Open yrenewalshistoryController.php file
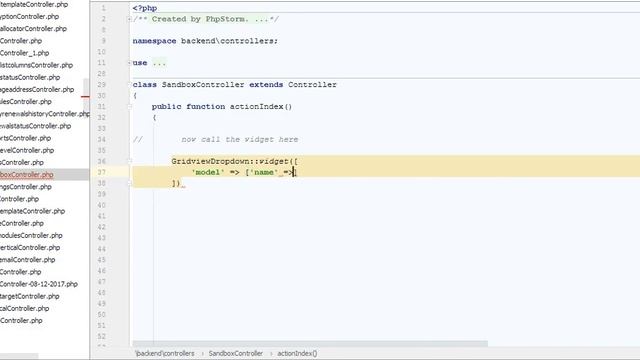 45,114
